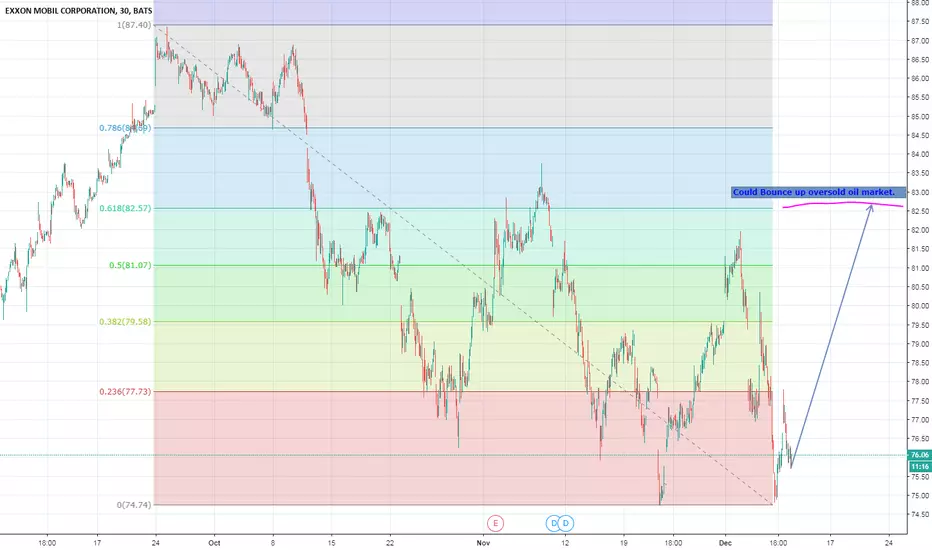Click the date 15 on the time axis
932x550 pixels.
click(332, 543)
